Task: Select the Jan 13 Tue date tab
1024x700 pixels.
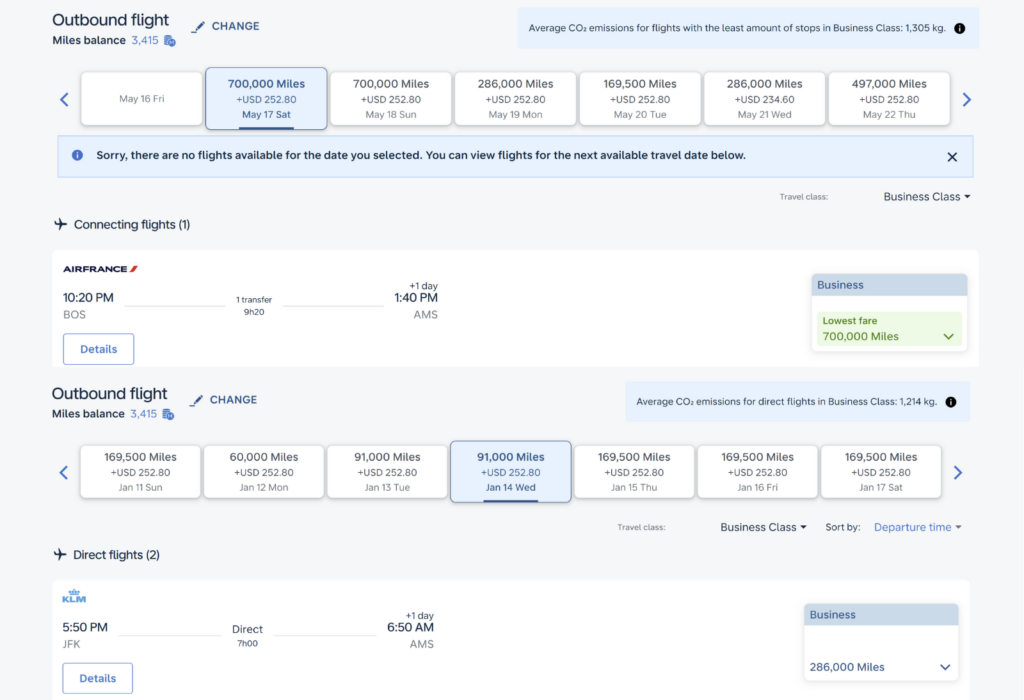Action: [387, 471]
